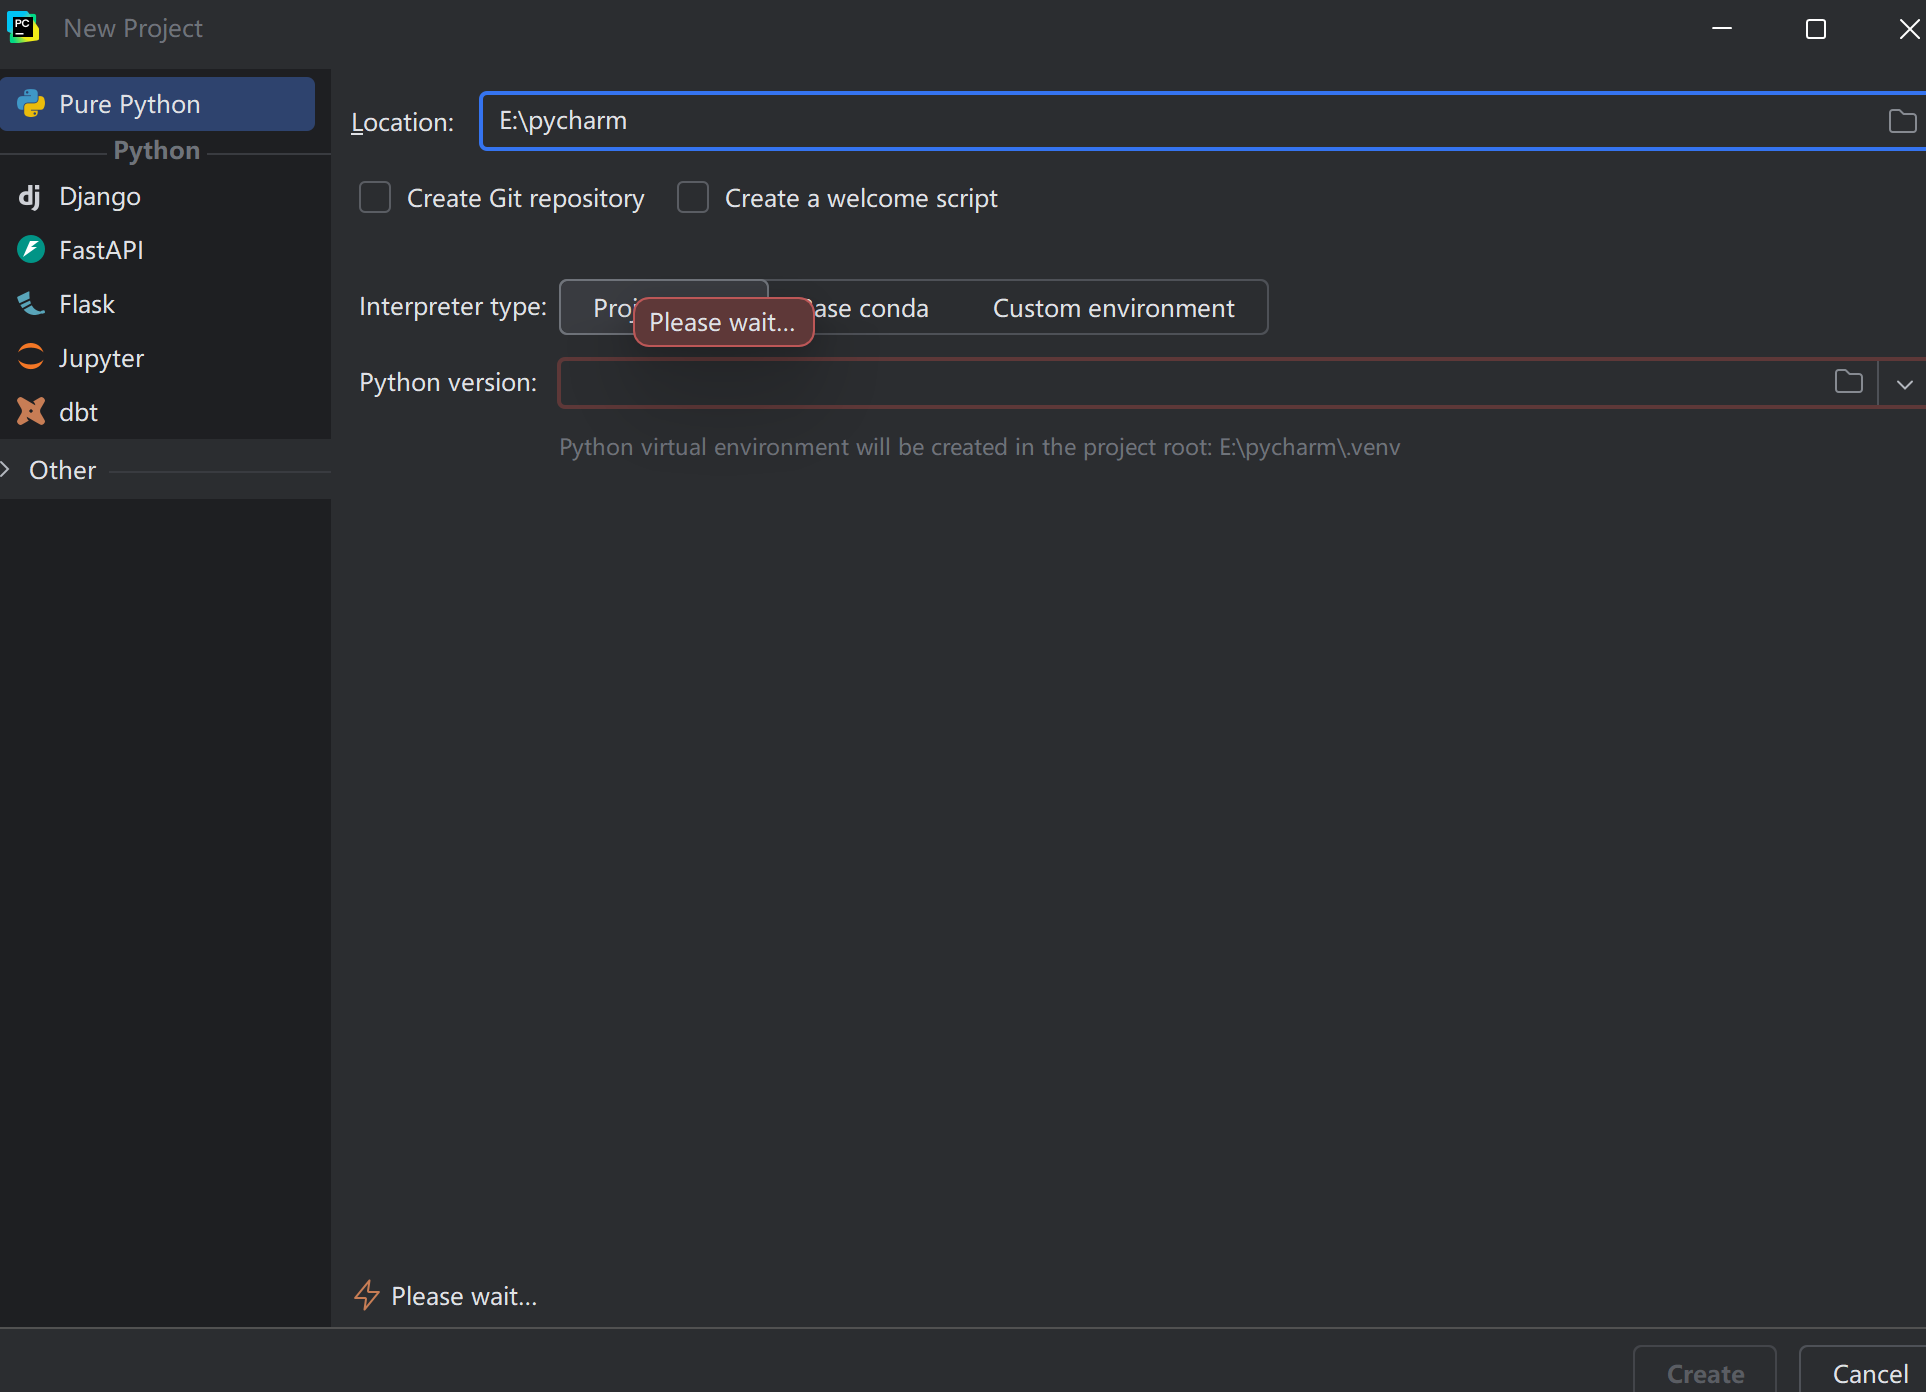Screen dimensions: 1926x1392
Task: Browse for location using folder icon
Action: pos(1902,121)
